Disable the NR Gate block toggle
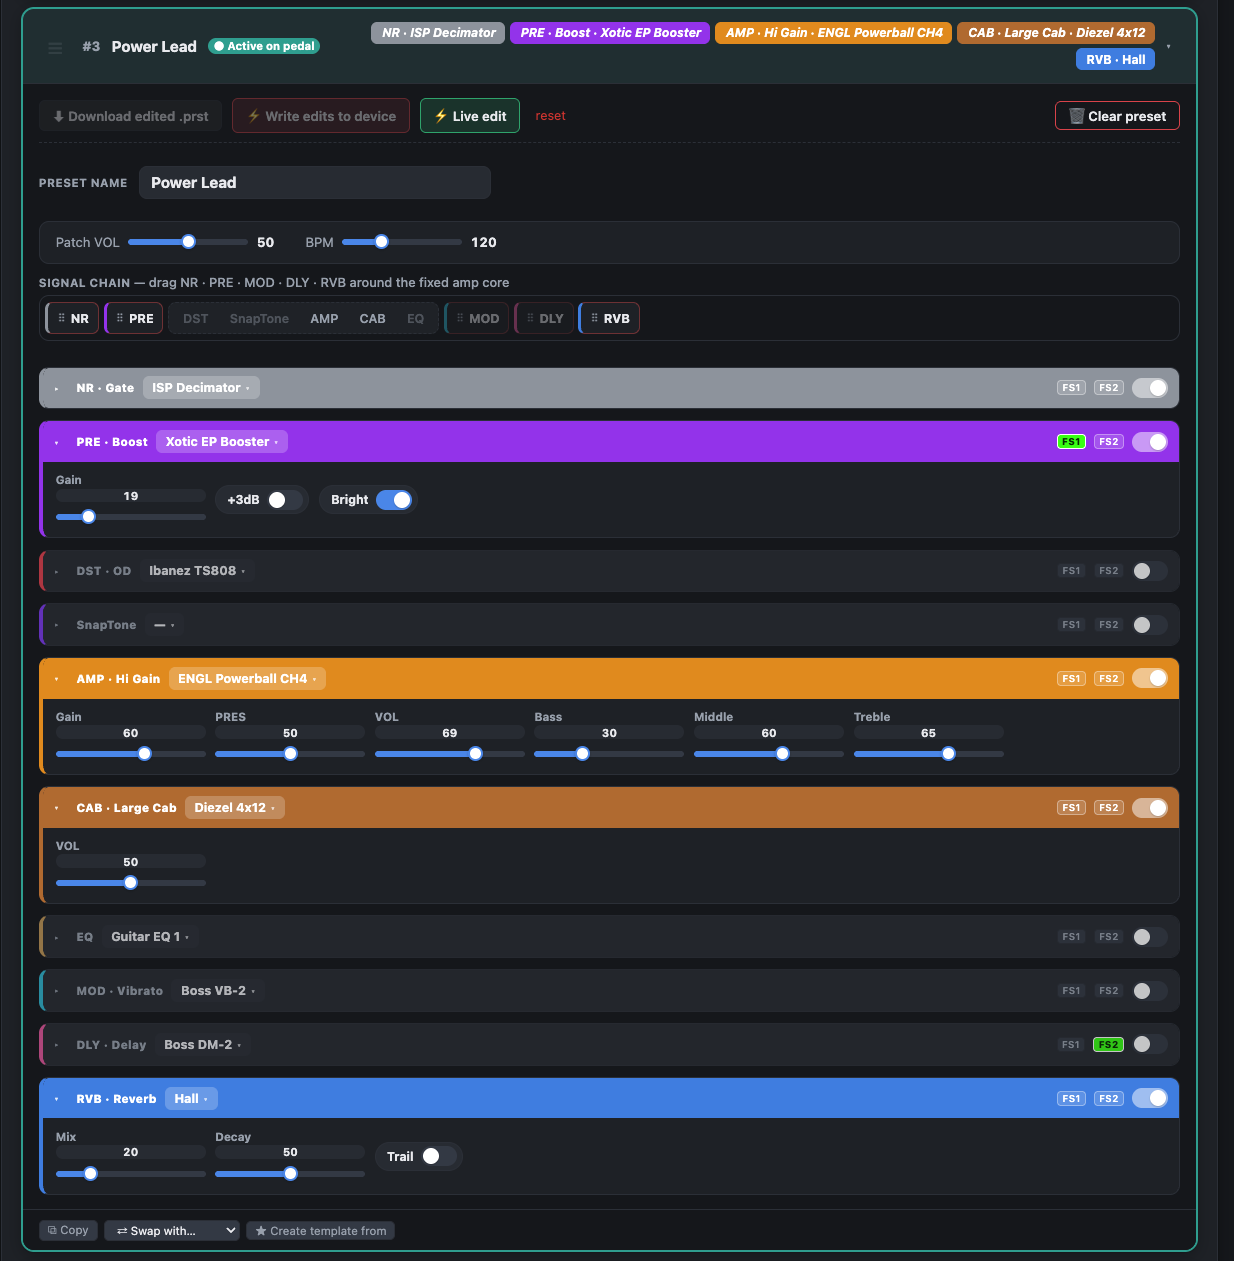 click(1150, 388)
